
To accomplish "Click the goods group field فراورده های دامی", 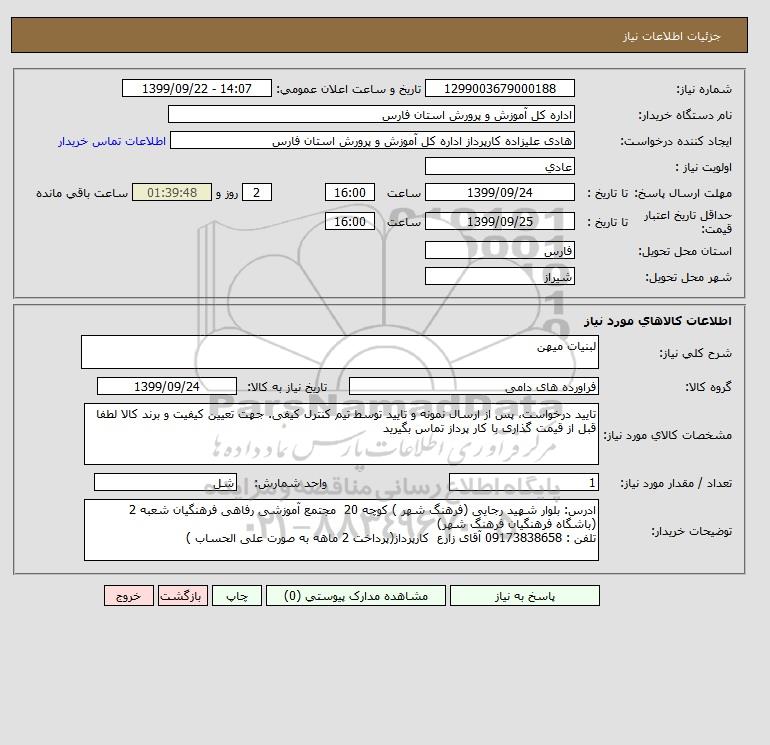I will 473,386.
